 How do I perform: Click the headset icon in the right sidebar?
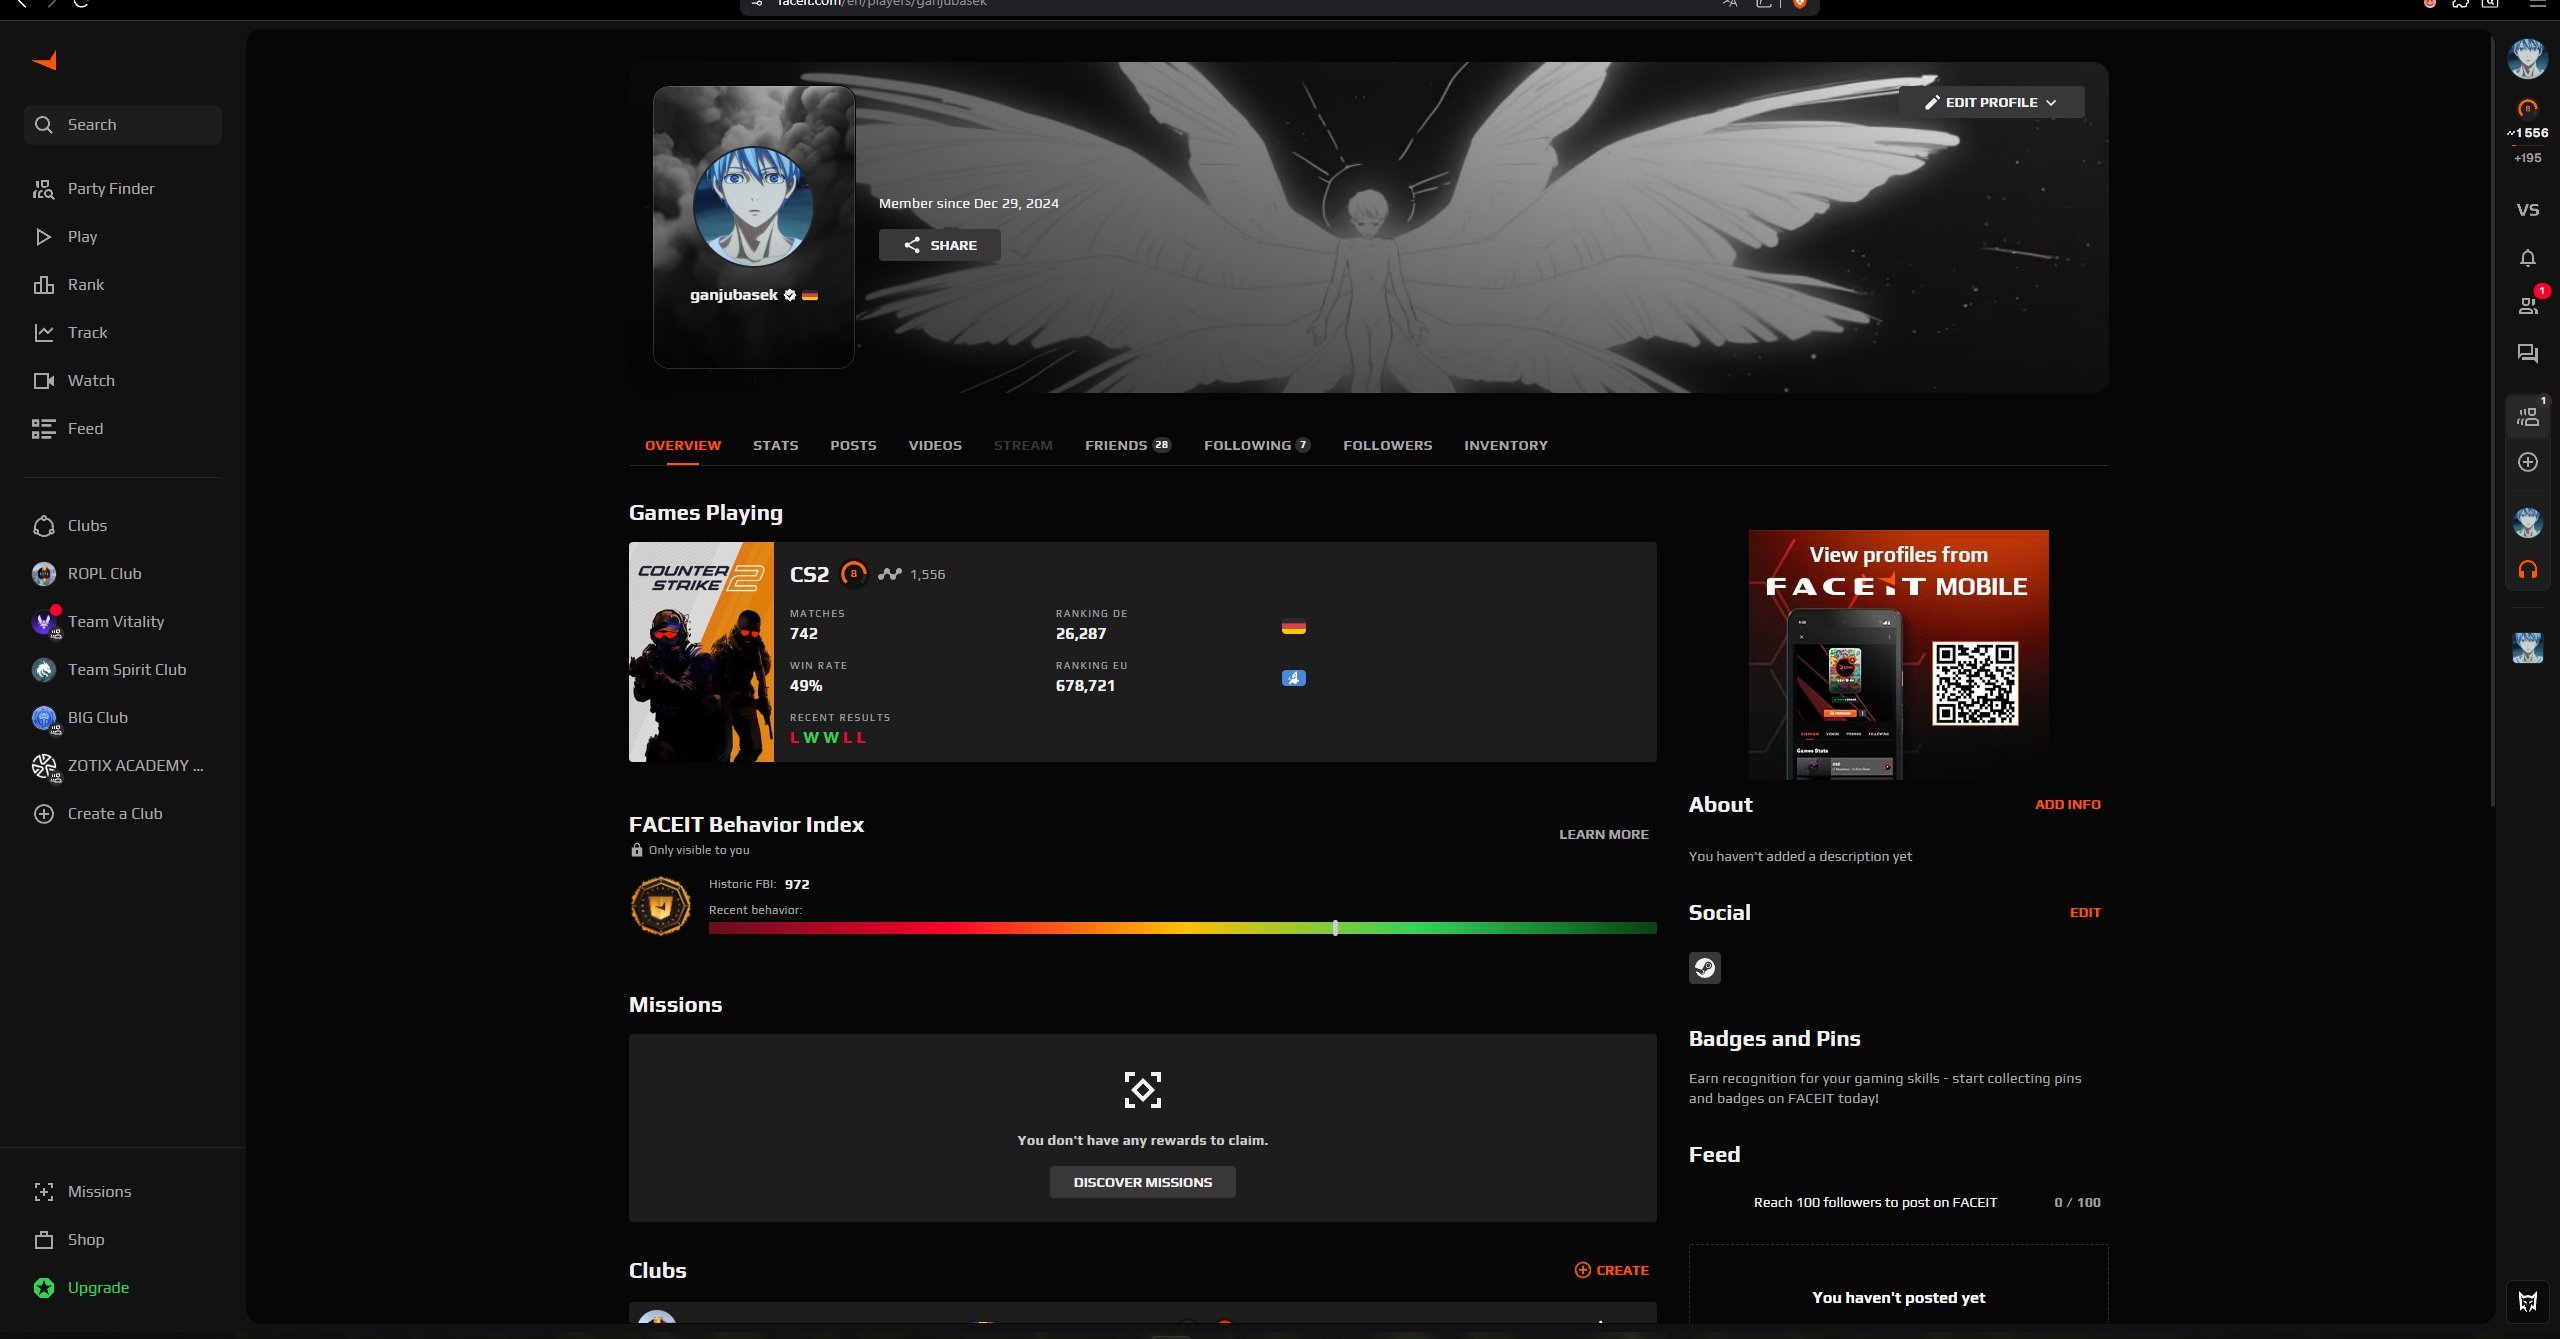pos(2528,569)
